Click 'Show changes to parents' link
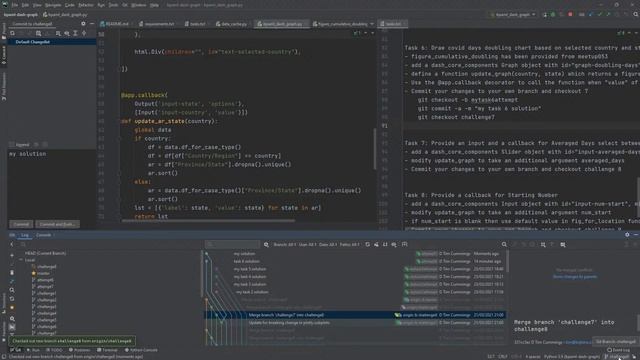Viewport: 640px width, 360px height. click(x=574, y=277)
